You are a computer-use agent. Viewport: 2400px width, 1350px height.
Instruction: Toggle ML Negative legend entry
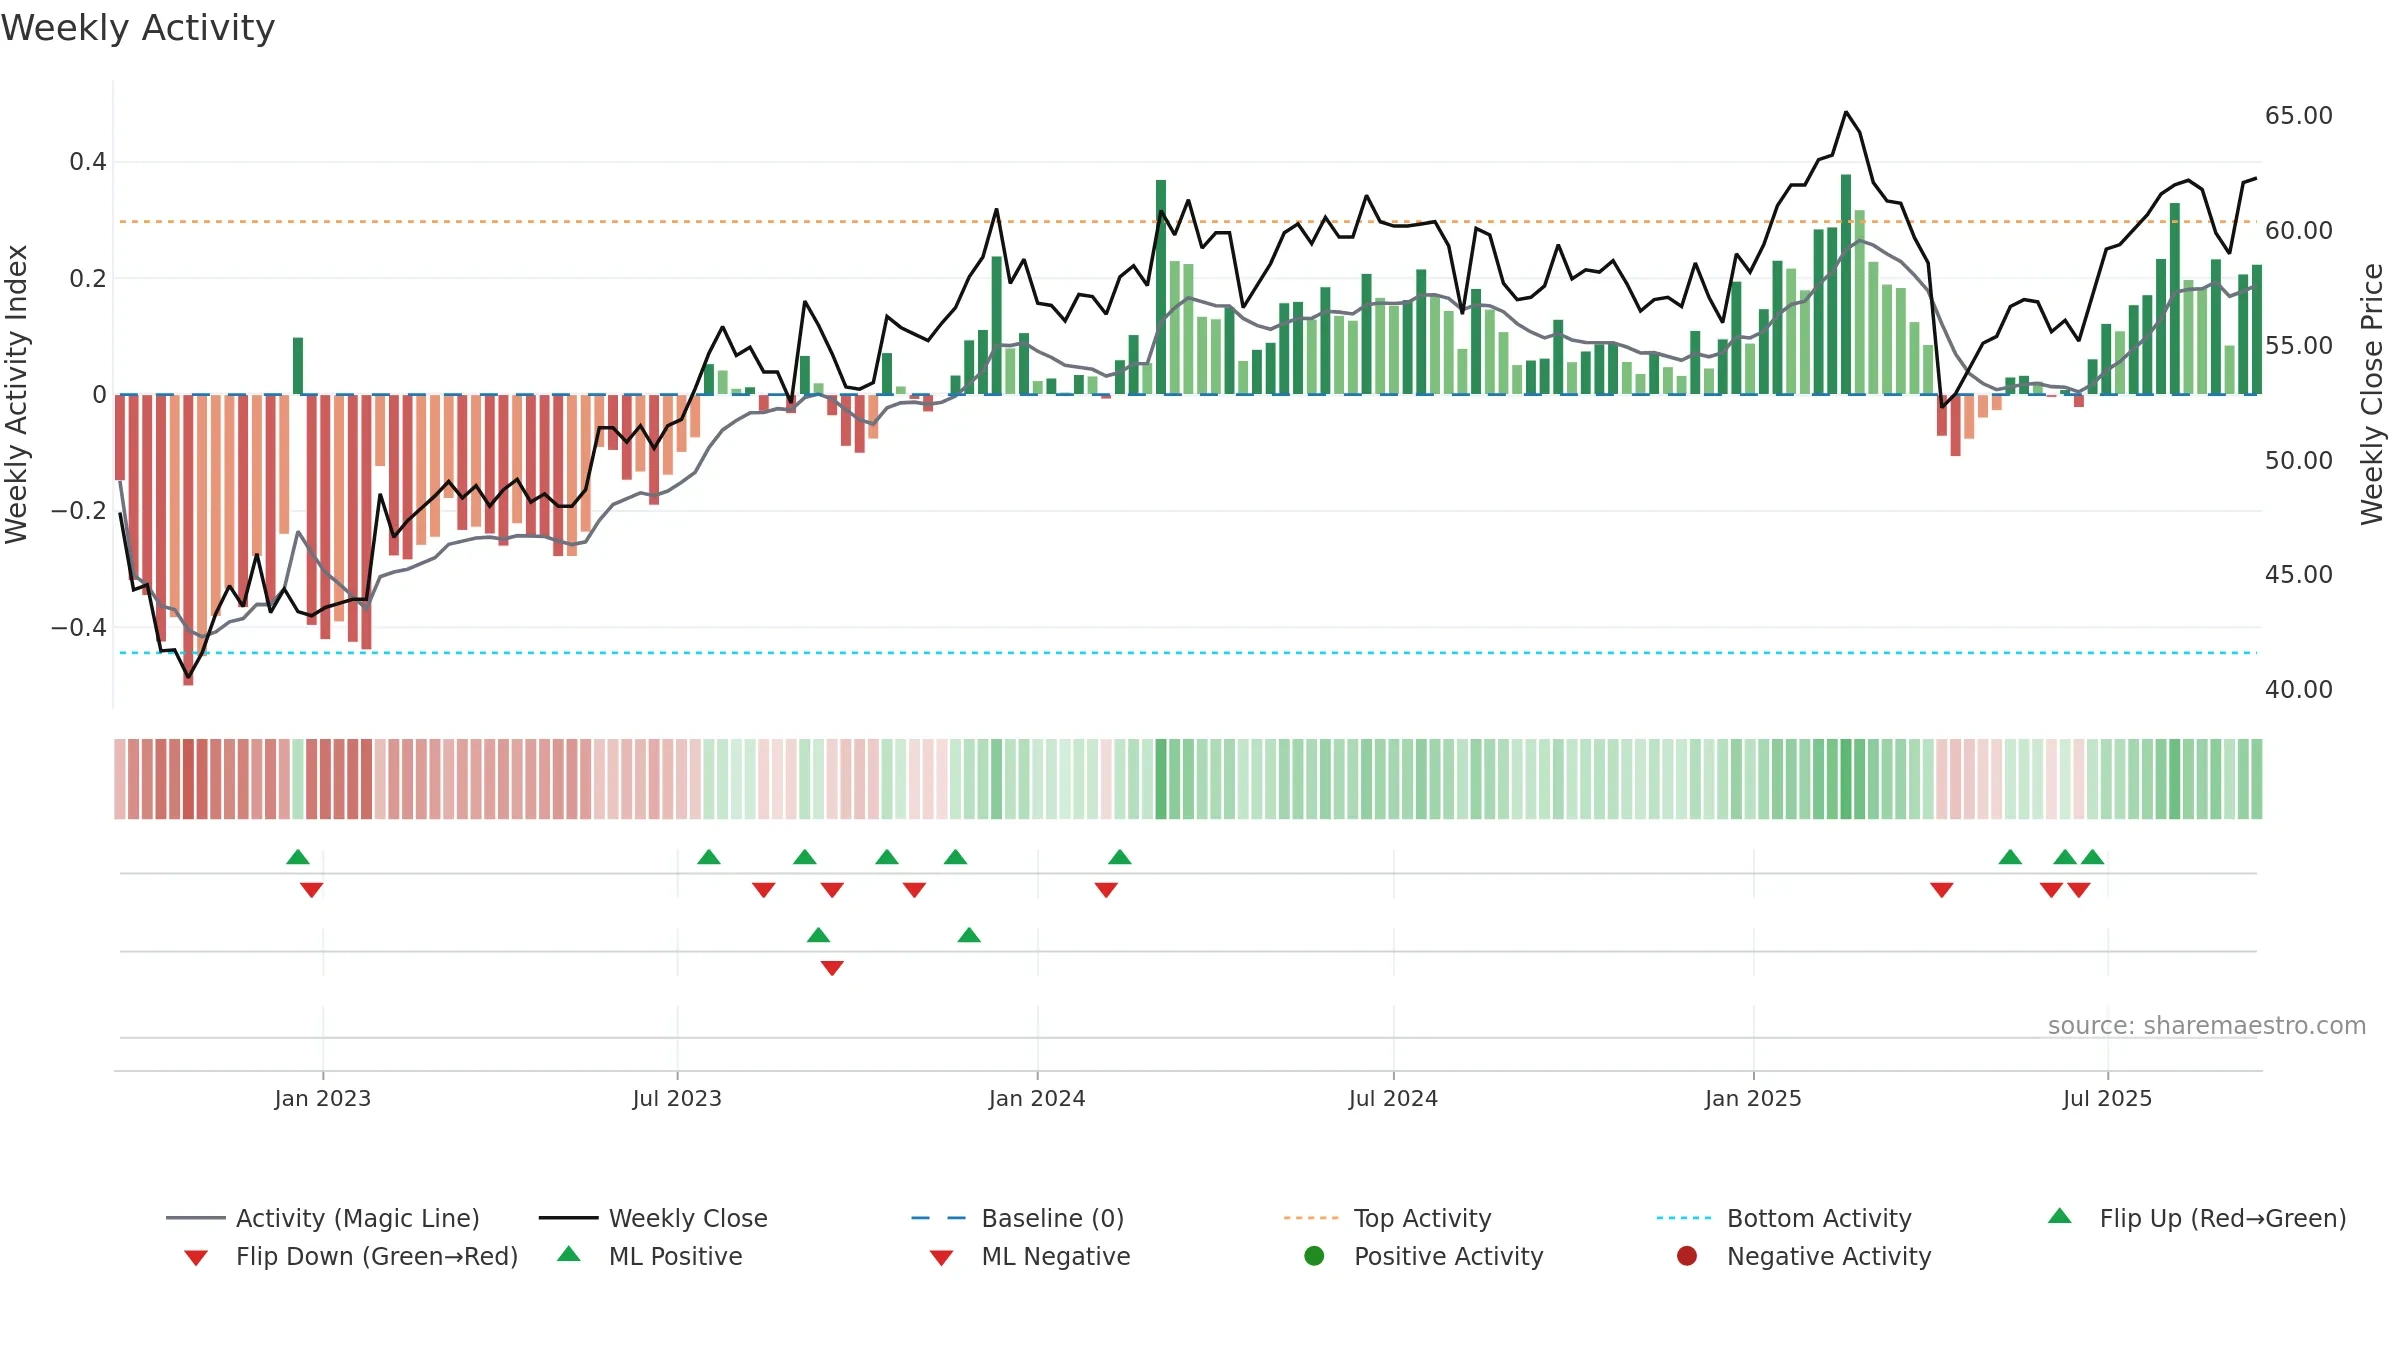(x=1030, y=1256)
